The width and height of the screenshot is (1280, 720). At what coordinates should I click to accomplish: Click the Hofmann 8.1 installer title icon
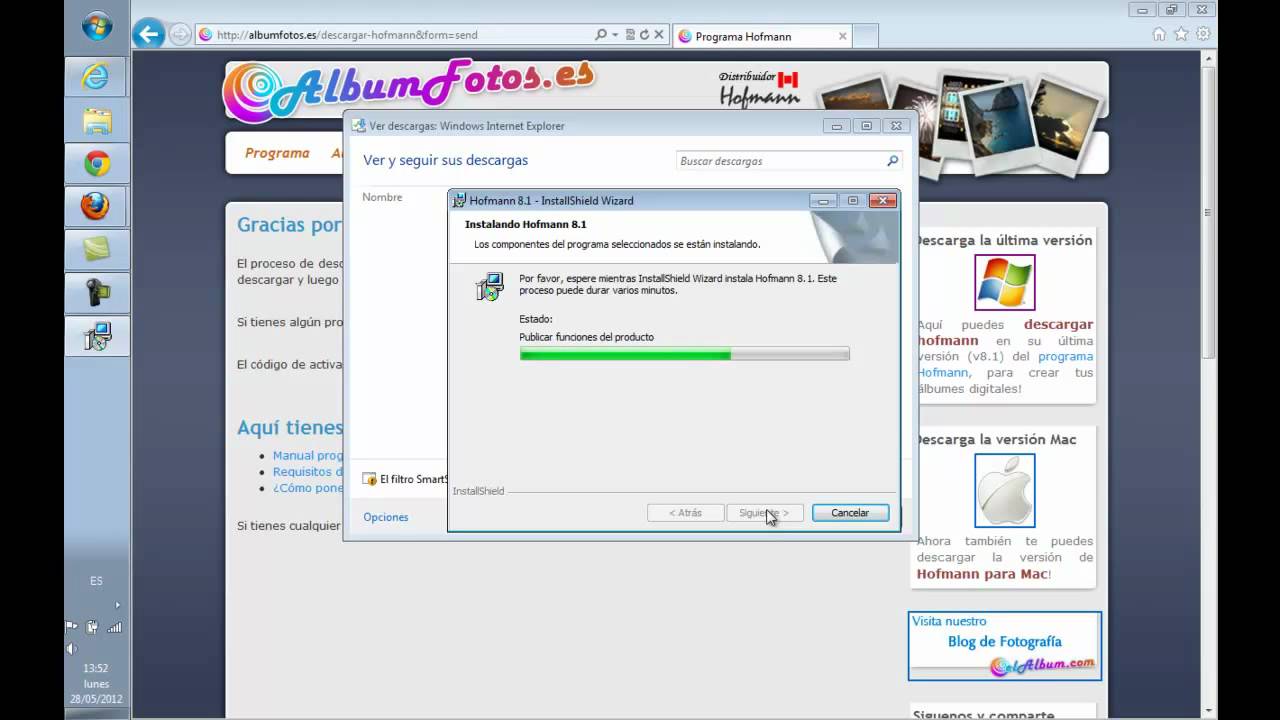[460, 200]
